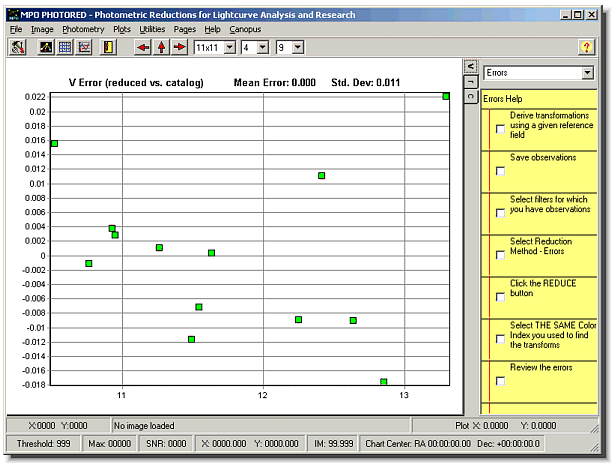Open the Help menu
The image size is (614, 466).
click(212, 29)
